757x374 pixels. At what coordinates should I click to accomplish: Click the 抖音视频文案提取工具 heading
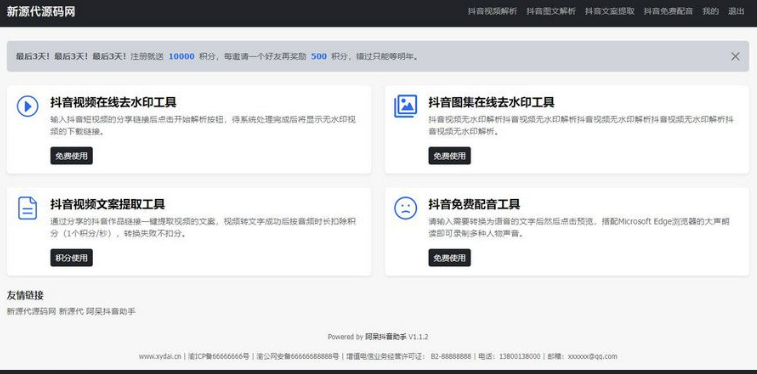(x=108, y=204)
